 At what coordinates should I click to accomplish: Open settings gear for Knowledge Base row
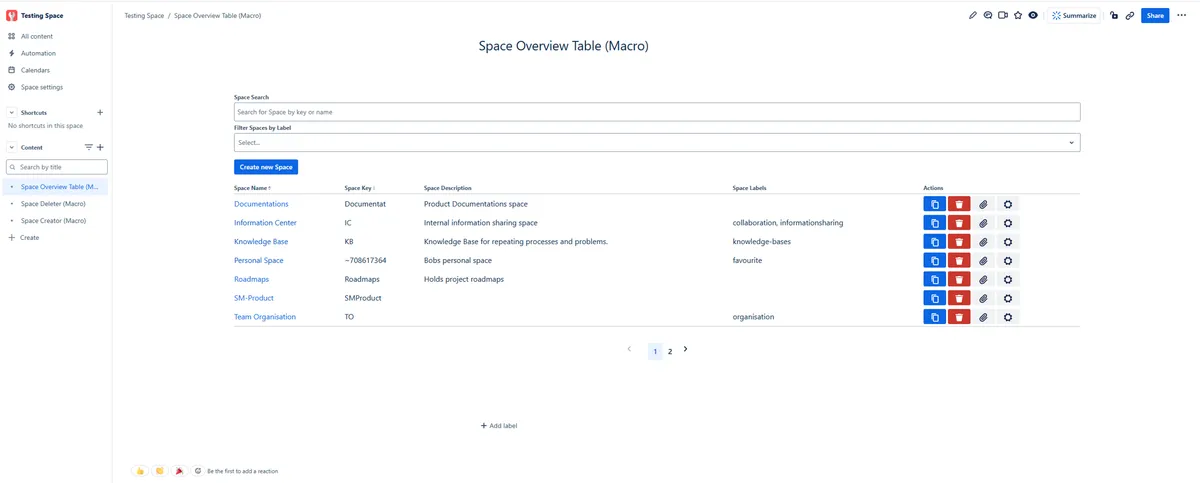1008,242
